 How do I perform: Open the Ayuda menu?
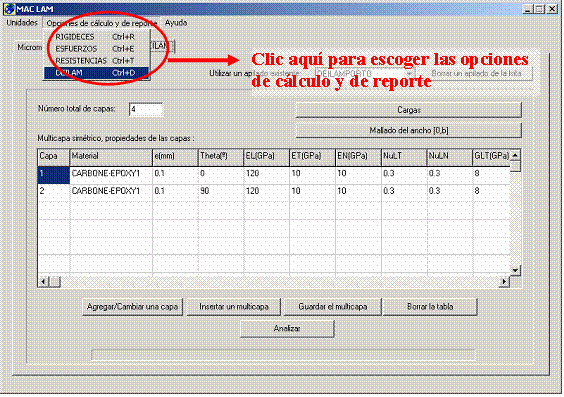[176, 23]
